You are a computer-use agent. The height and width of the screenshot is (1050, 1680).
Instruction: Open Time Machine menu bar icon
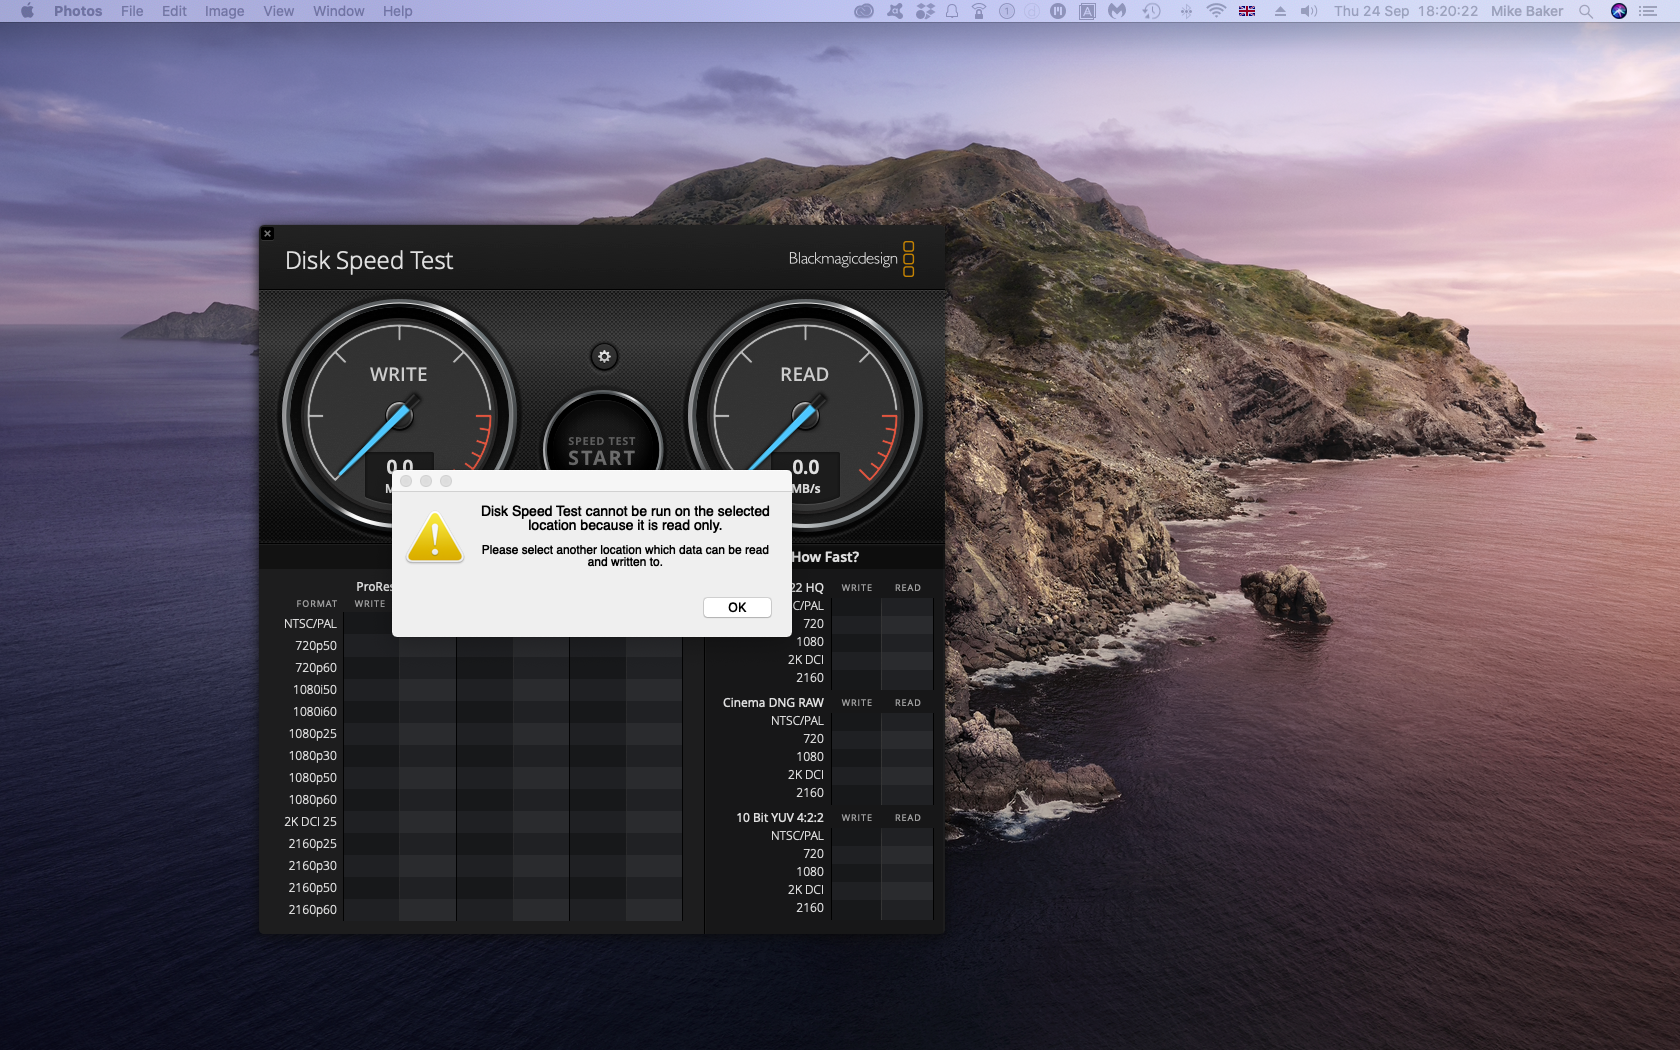(x=1152, y=11)
